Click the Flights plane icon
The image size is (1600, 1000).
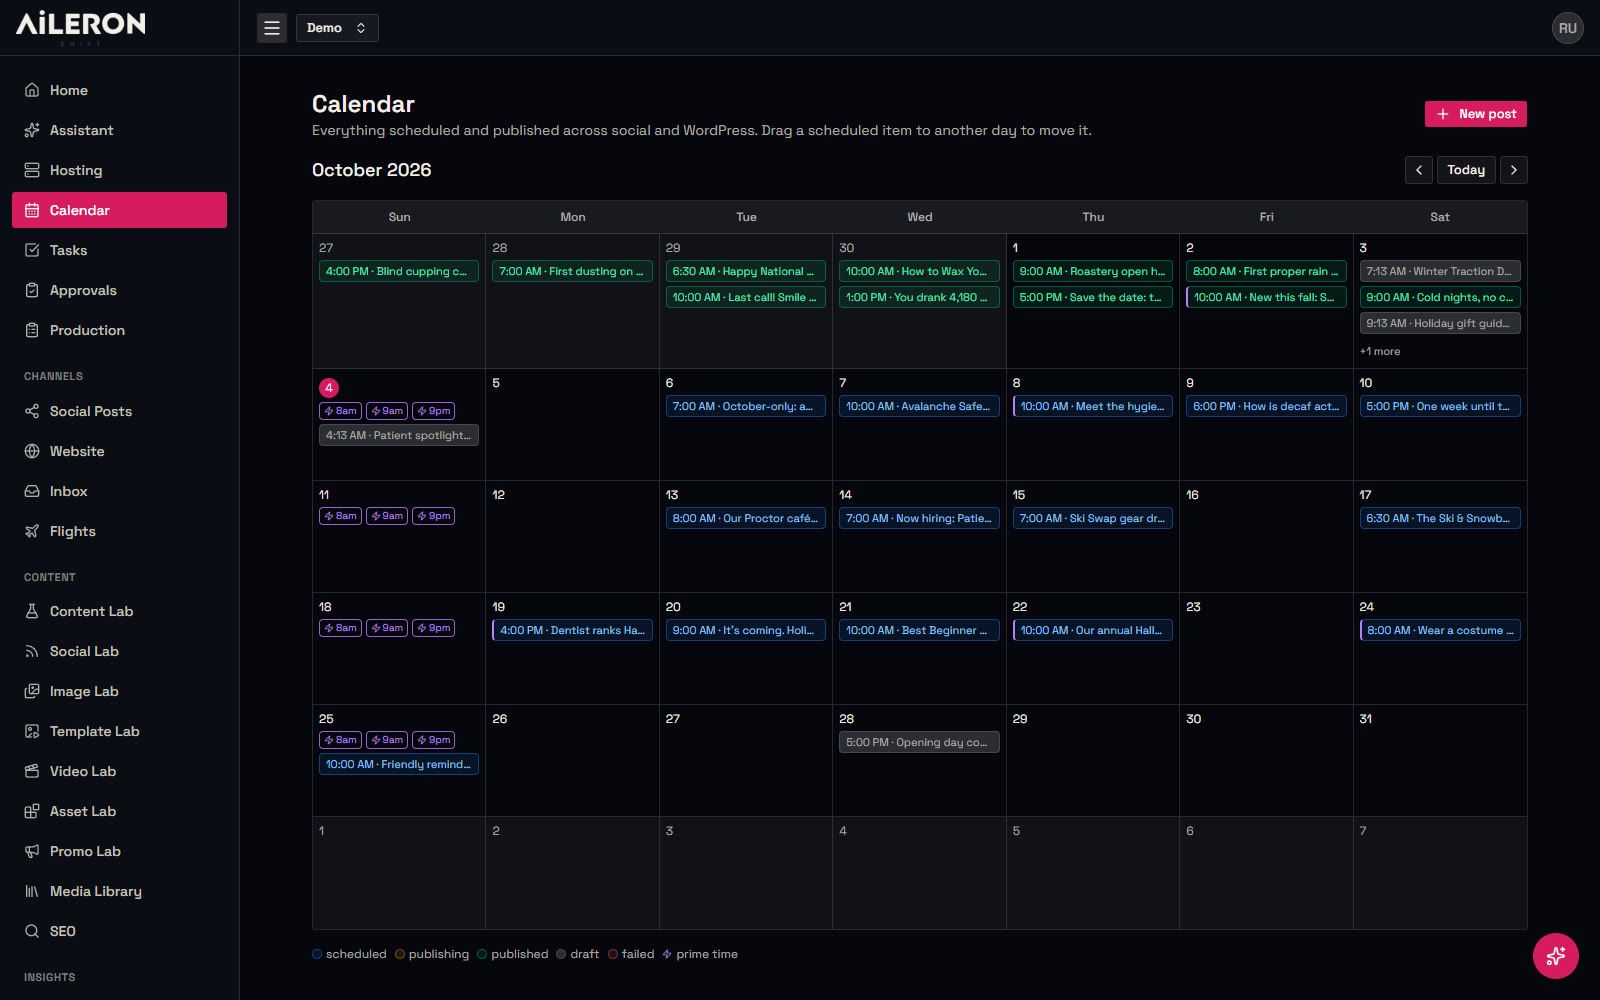pyautogui.click(x=32, y=531)
